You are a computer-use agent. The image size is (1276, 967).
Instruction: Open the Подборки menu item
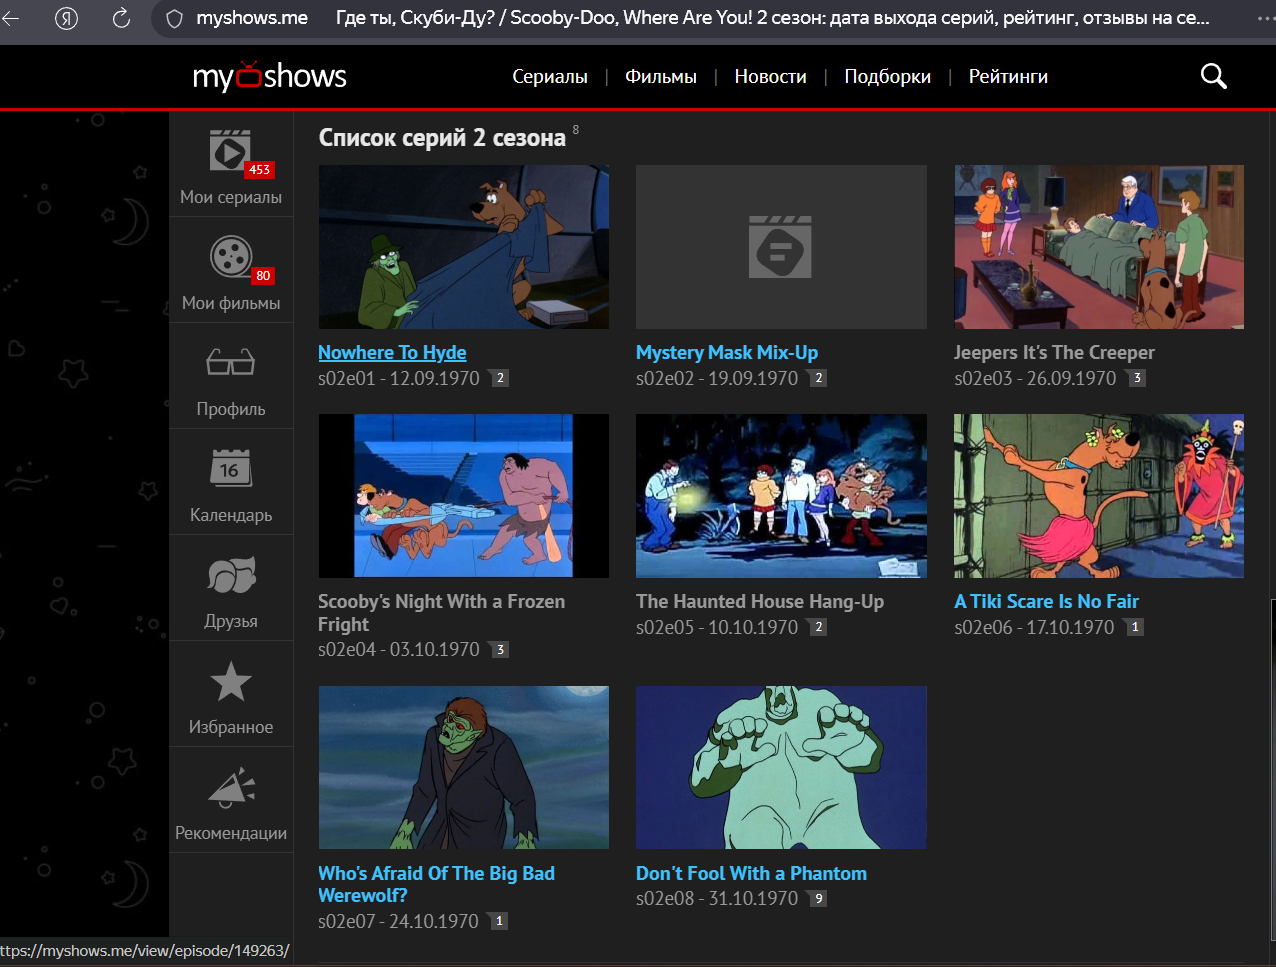(x=887, y=76)
